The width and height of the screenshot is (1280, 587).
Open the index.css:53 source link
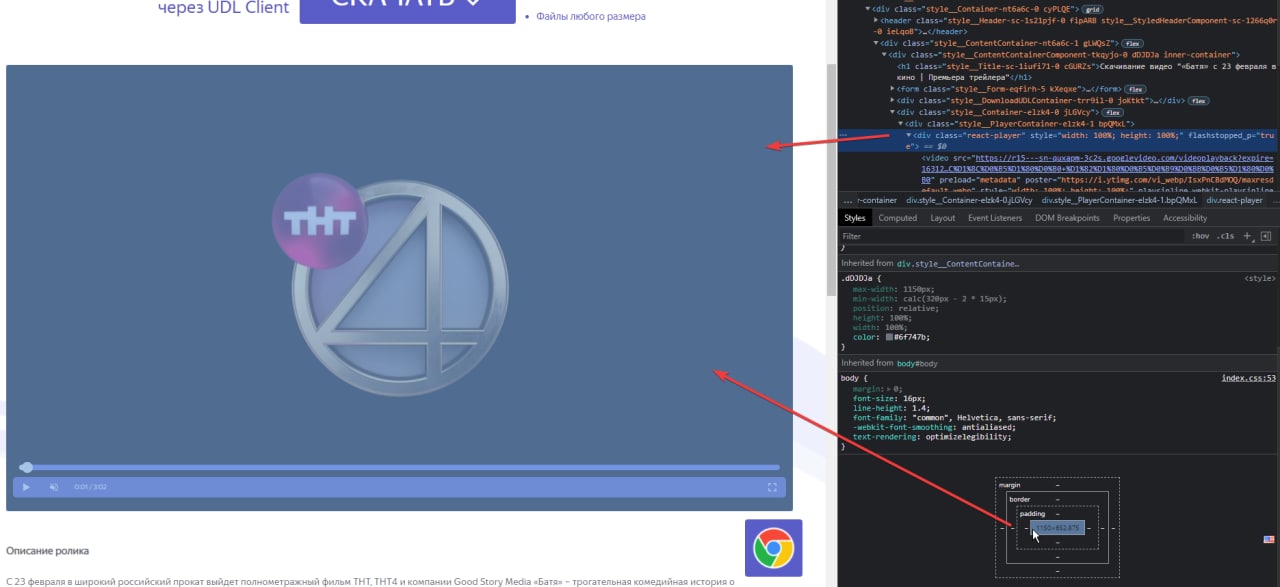pyautogui.click(x=1249, y=378)
